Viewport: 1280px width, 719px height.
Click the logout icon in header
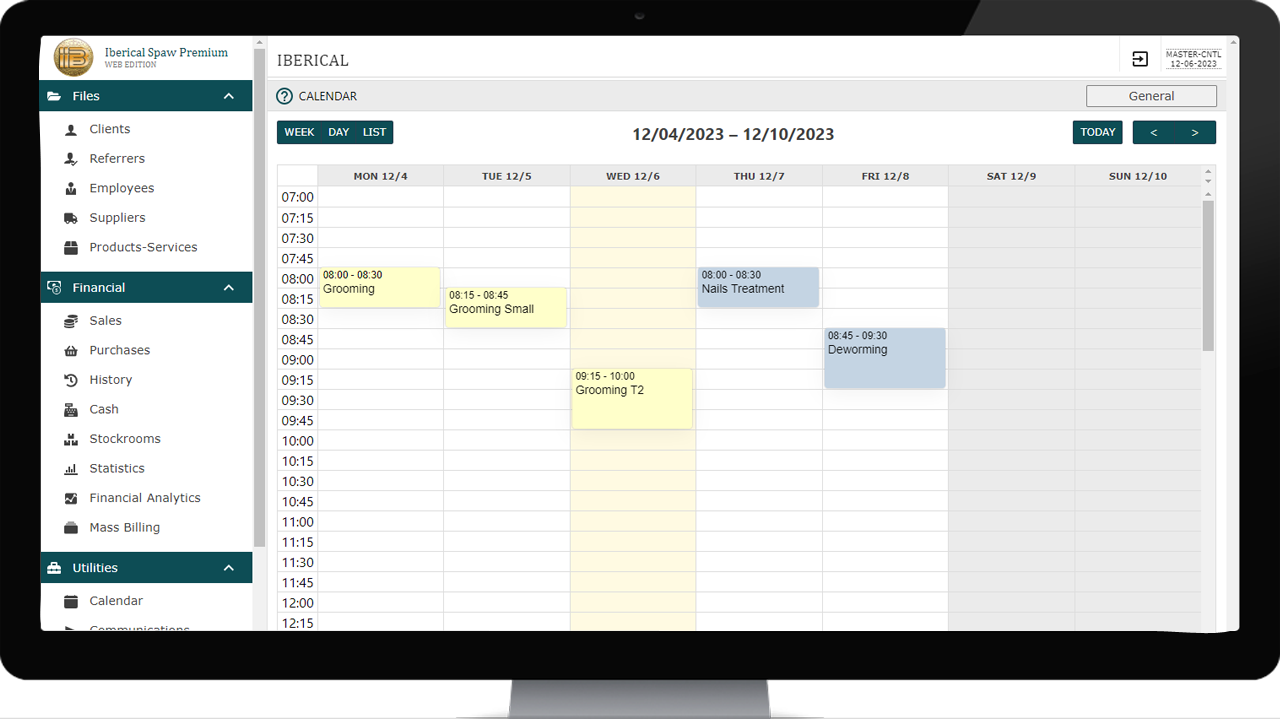1140,59
